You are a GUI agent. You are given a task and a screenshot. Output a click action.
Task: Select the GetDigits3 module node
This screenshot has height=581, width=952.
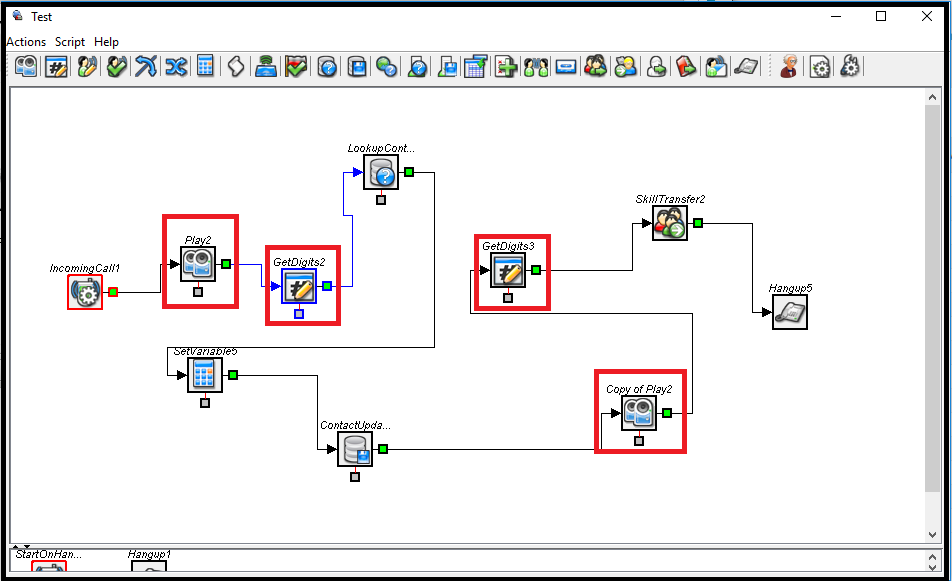508,270
